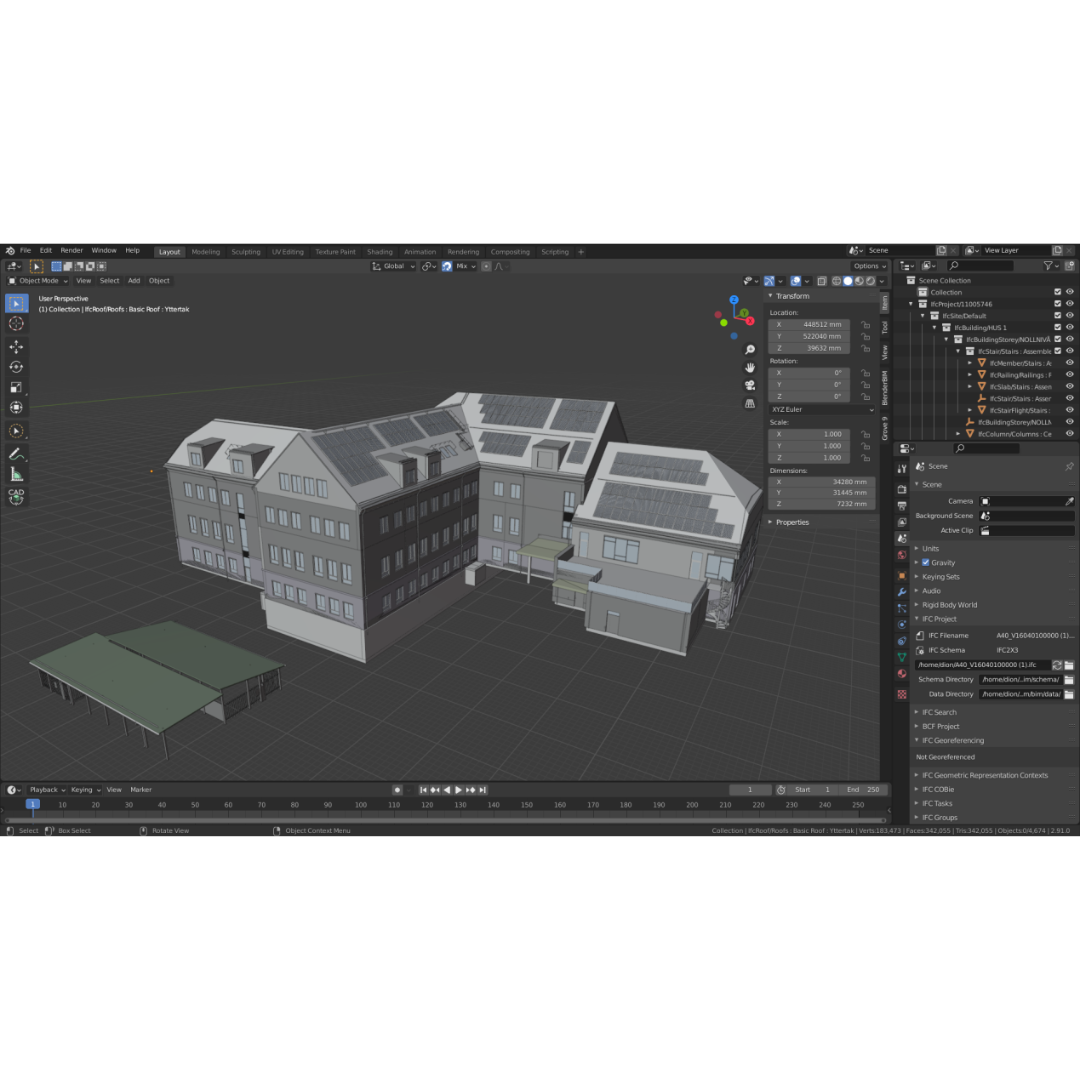
Task: Select the Measure tool
Action: (x=16, y=474)
